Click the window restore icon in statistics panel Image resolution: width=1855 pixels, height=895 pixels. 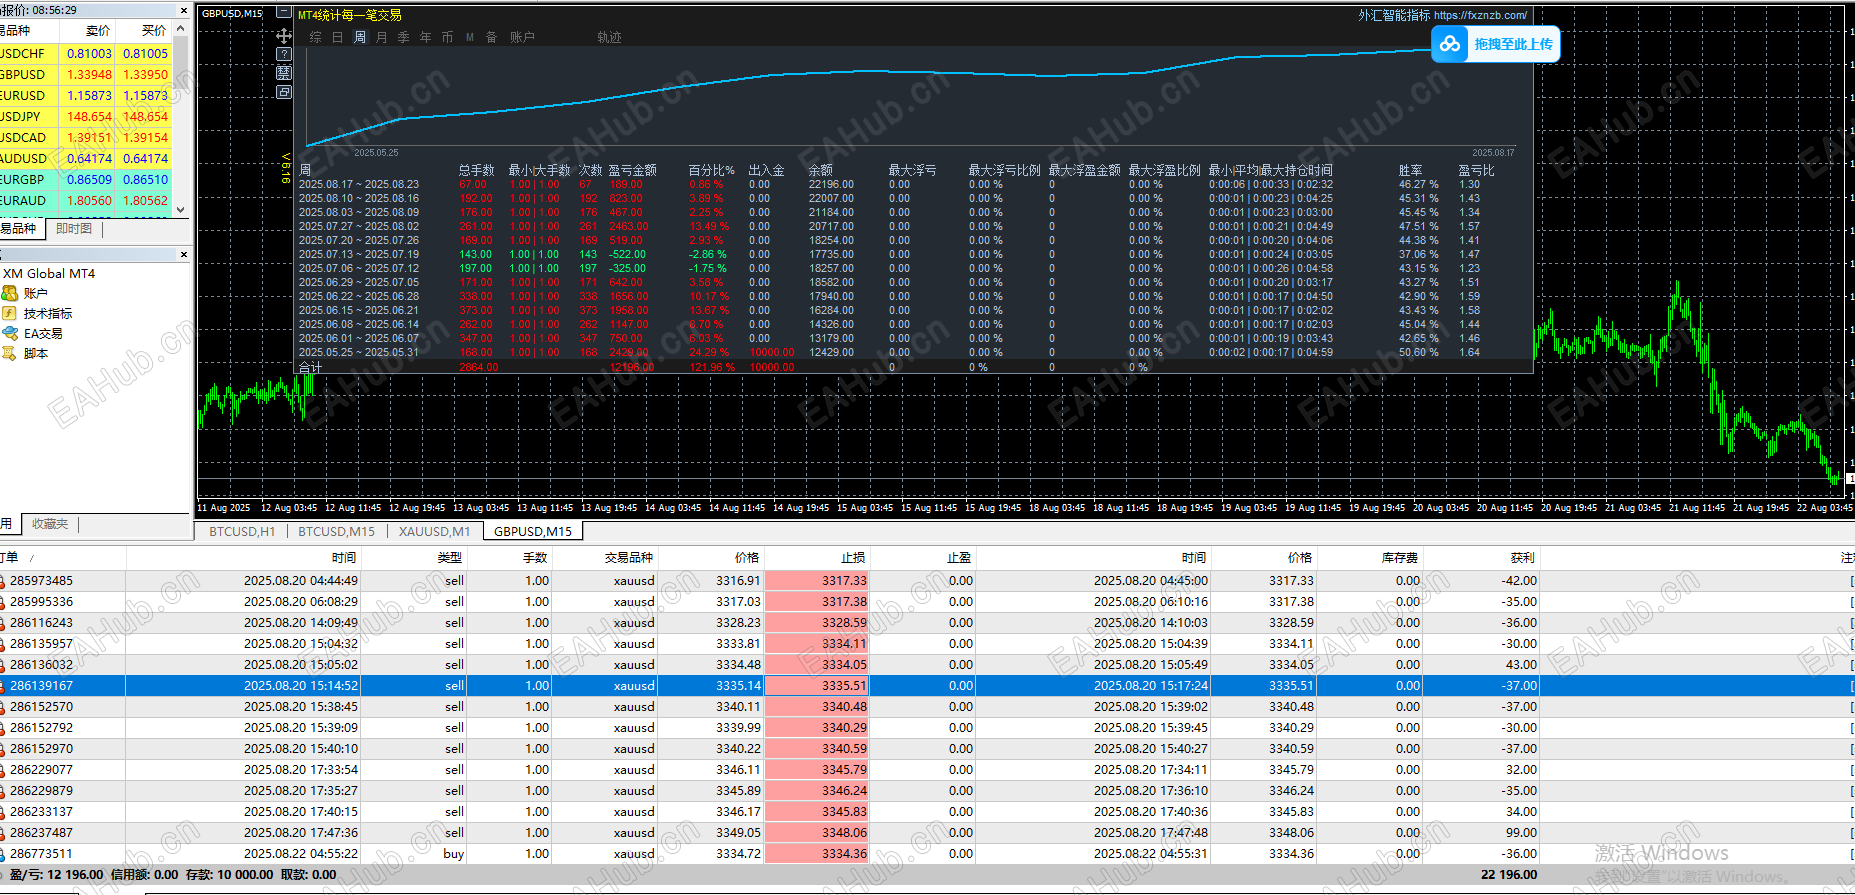click(284, 92)
